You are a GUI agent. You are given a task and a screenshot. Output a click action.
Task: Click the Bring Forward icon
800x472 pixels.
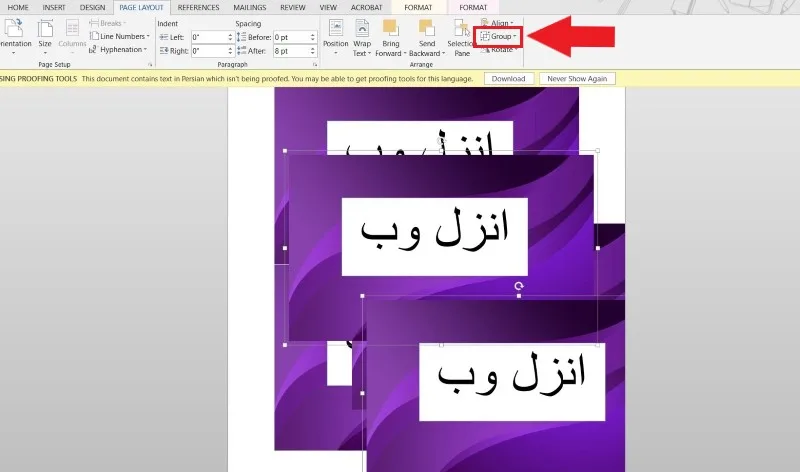click(x=391, y=28)
